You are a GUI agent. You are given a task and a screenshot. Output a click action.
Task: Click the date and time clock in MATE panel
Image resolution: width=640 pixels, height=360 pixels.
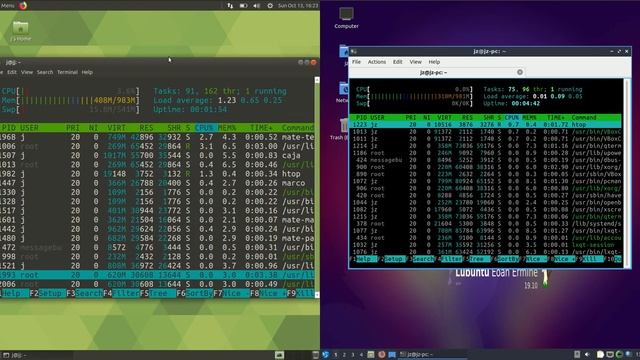point(298,6)
